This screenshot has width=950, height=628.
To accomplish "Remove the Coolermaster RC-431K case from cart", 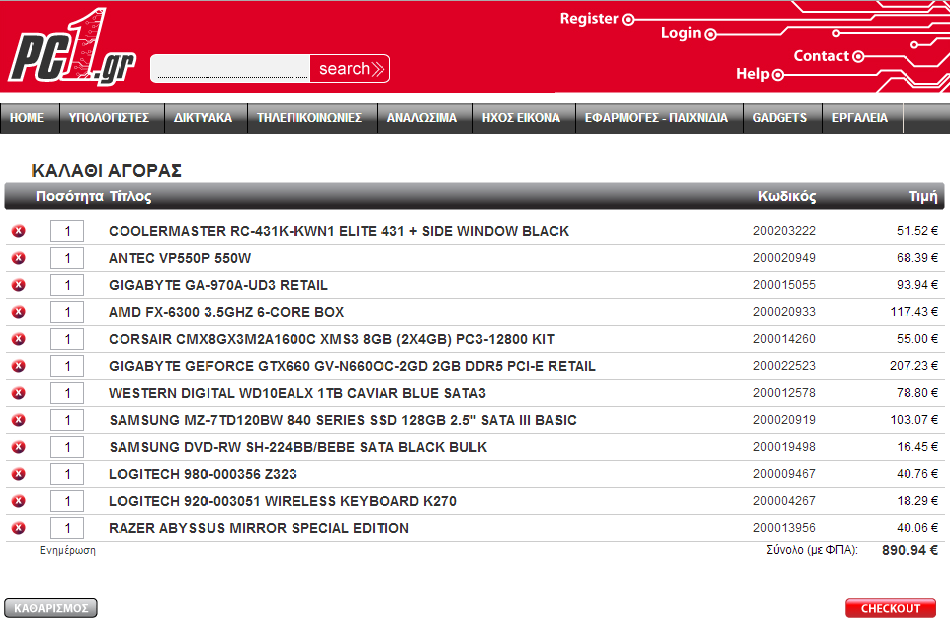I will (x=19, y=231).
